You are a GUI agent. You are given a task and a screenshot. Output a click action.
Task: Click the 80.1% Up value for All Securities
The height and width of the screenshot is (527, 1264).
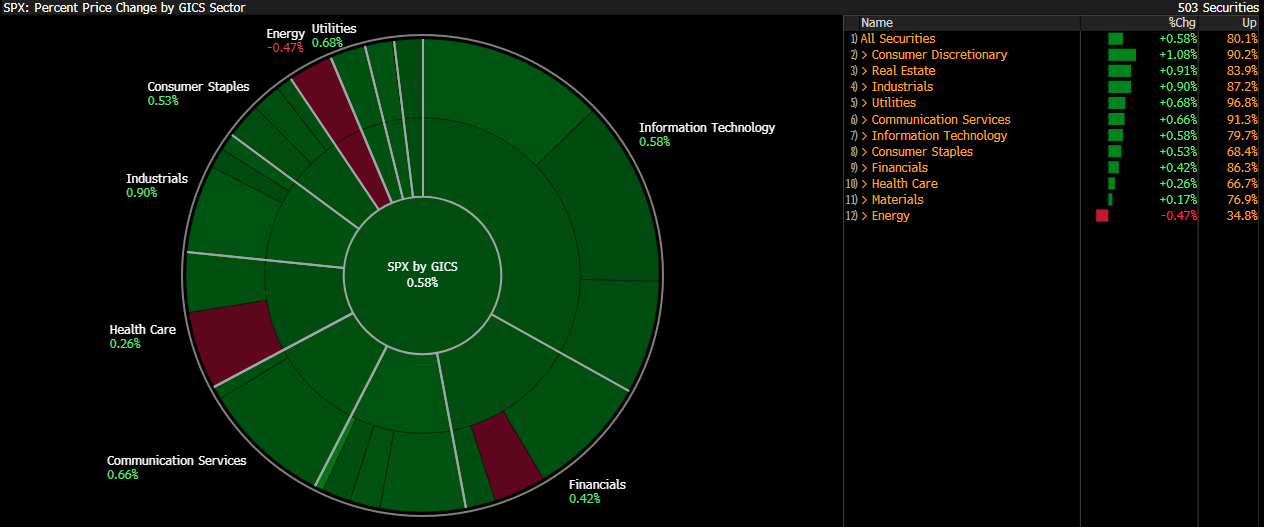(1242, 39)
